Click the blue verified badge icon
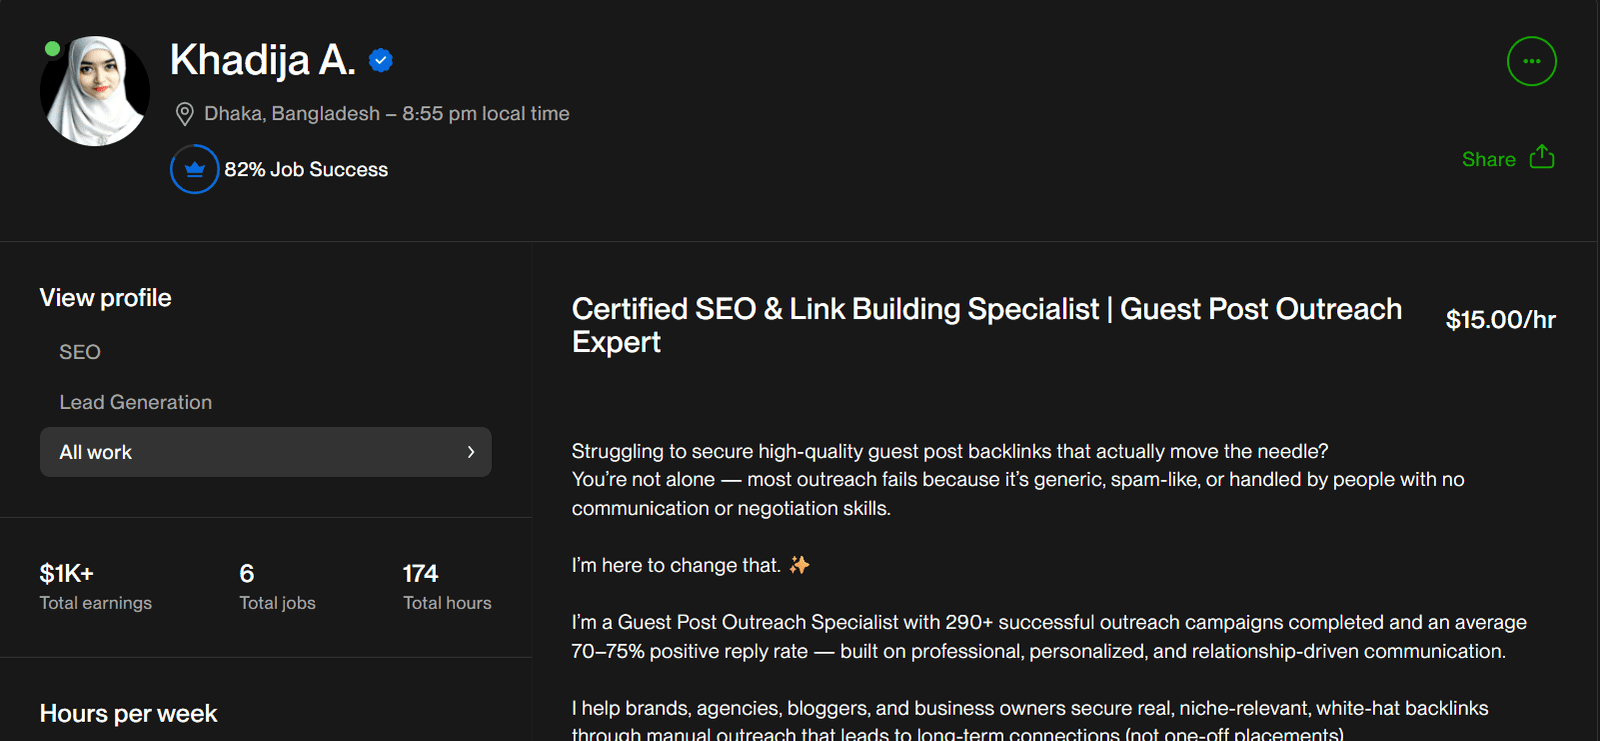 (x=381, y=61)
